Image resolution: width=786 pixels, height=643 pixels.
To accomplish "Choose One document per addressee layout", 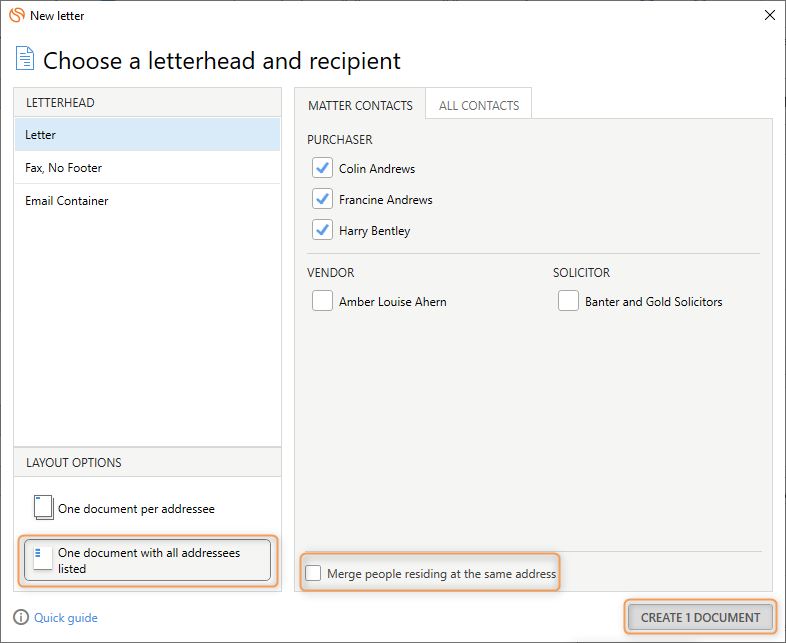I will (x=136, y=509).
